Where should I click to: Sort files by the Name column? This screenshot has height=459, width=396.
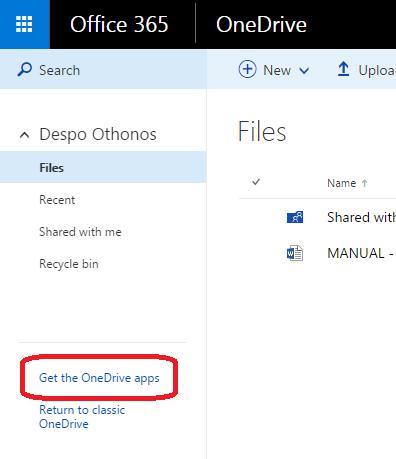[x=342, y=183]
